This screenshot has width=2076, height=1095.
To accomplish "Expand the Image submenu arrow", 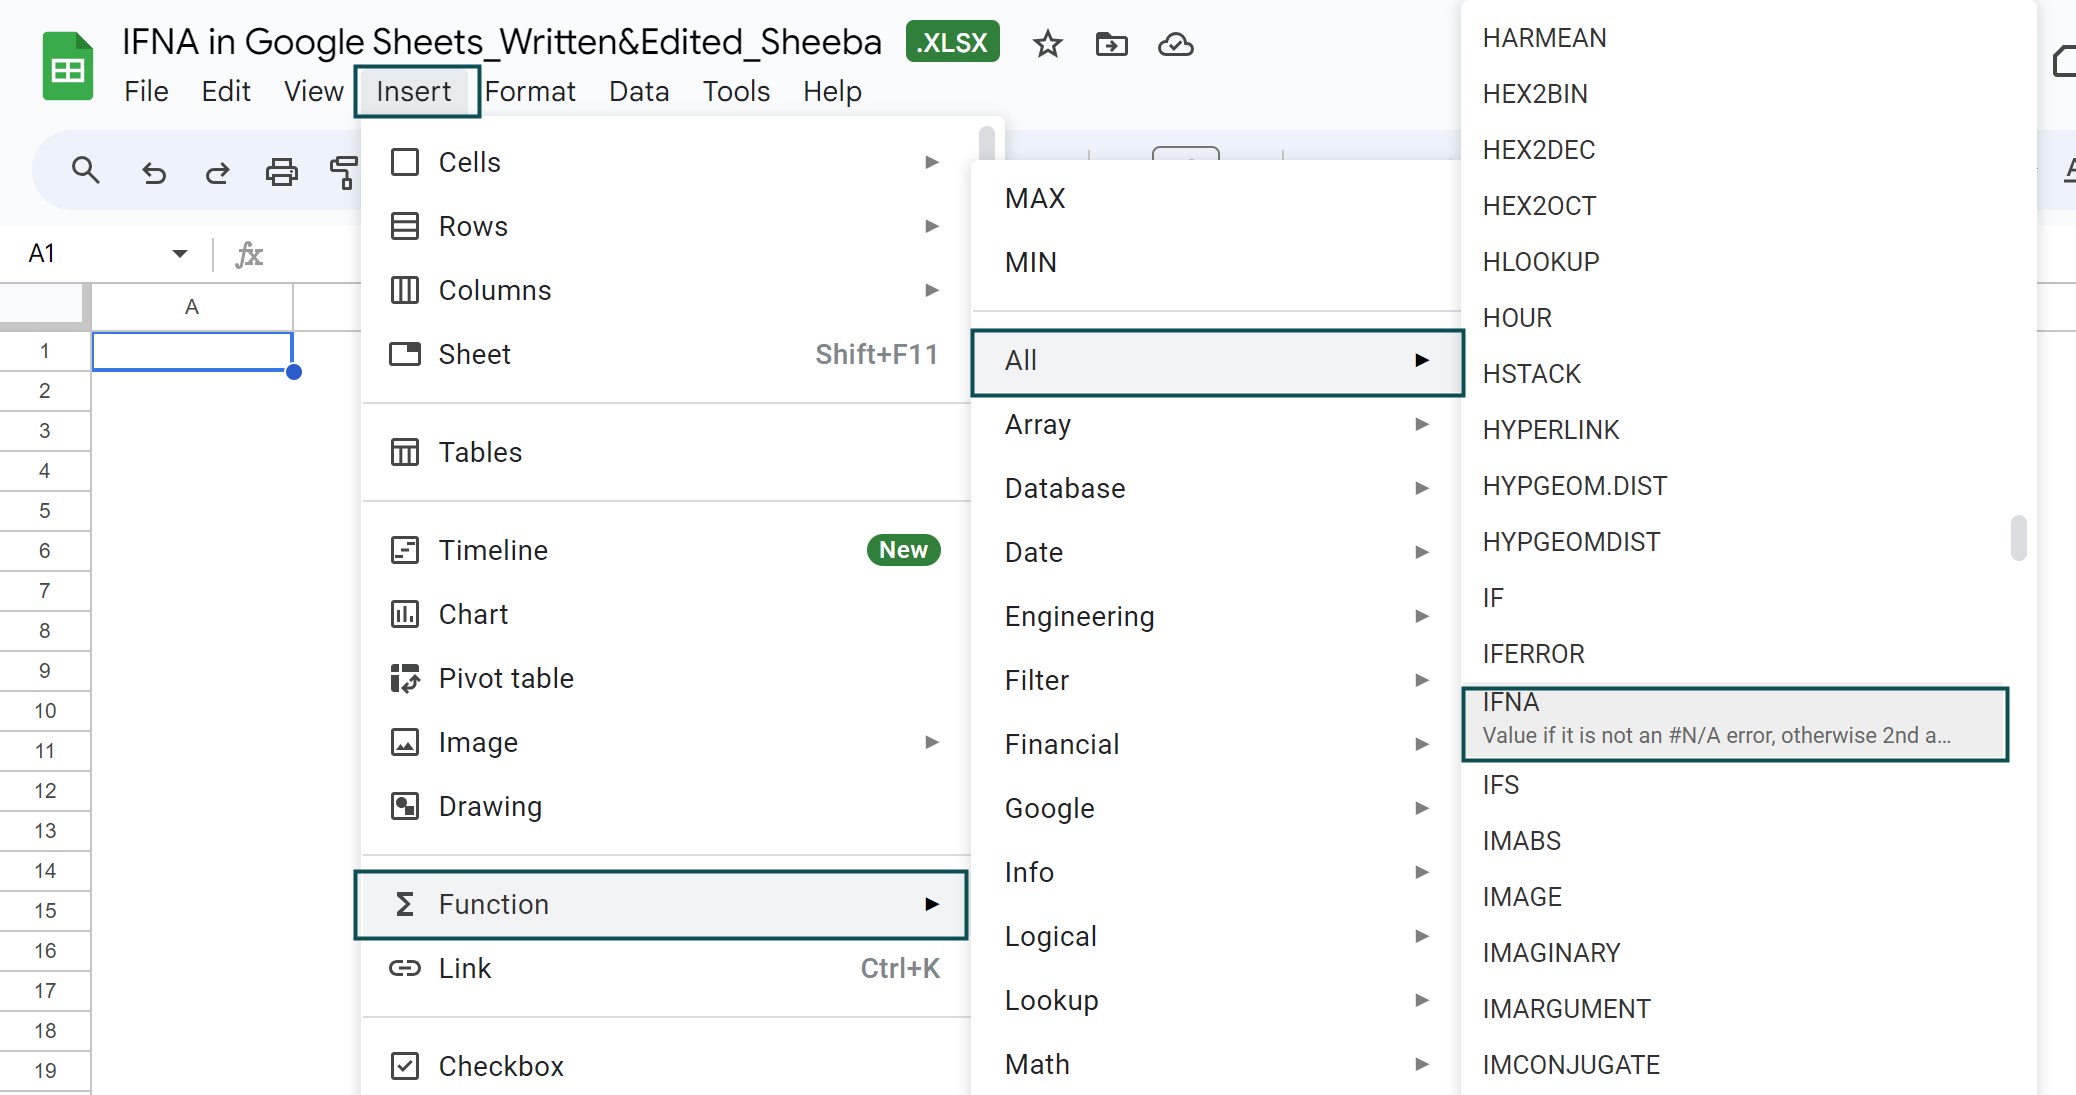I will pyautogui.click(x=932, y=742).
